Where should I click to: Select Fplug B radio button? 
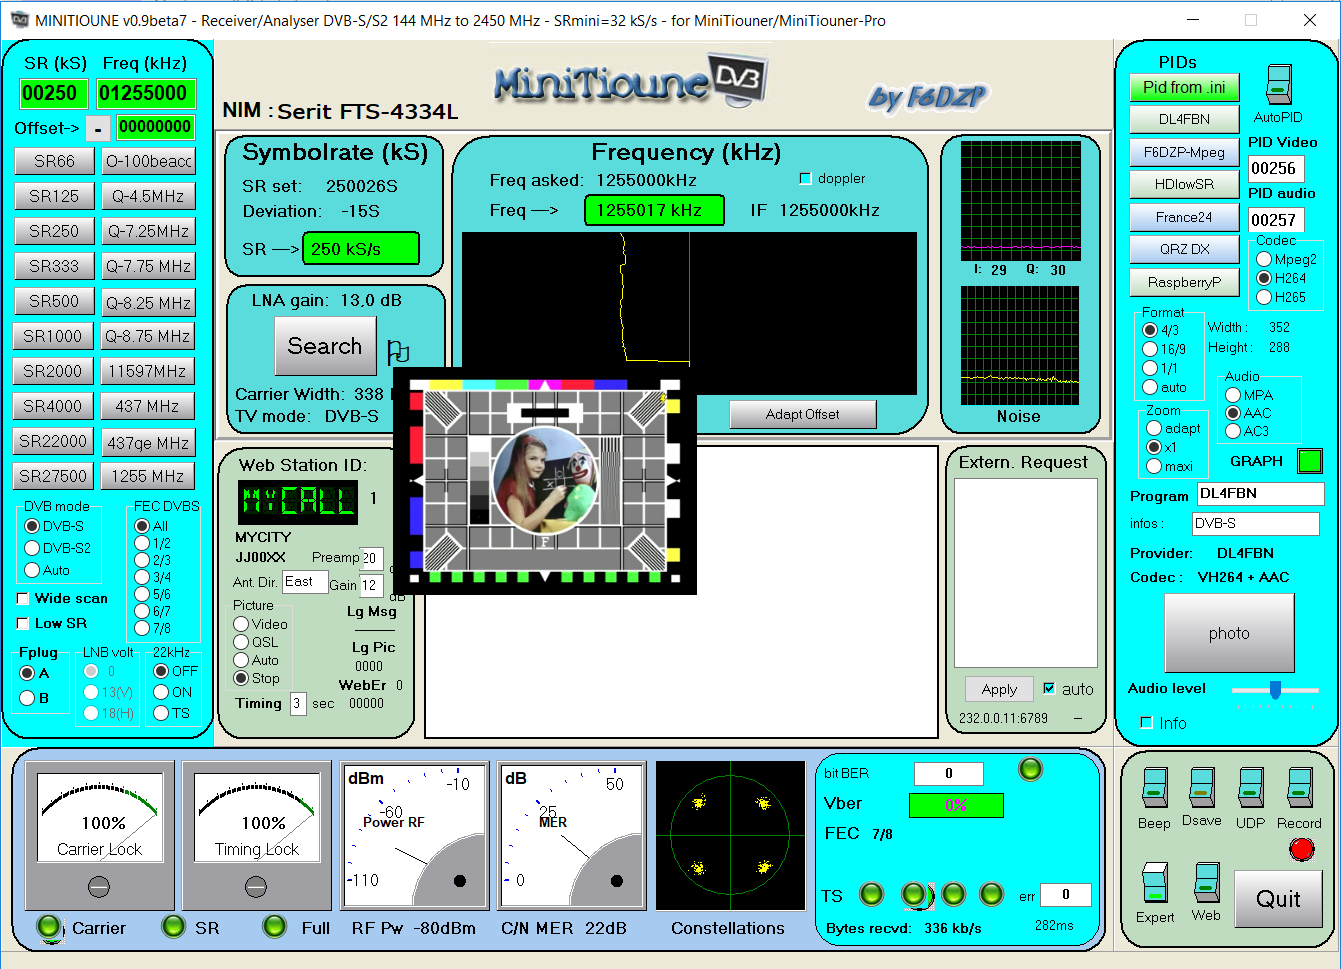click(x=28, y=698)
